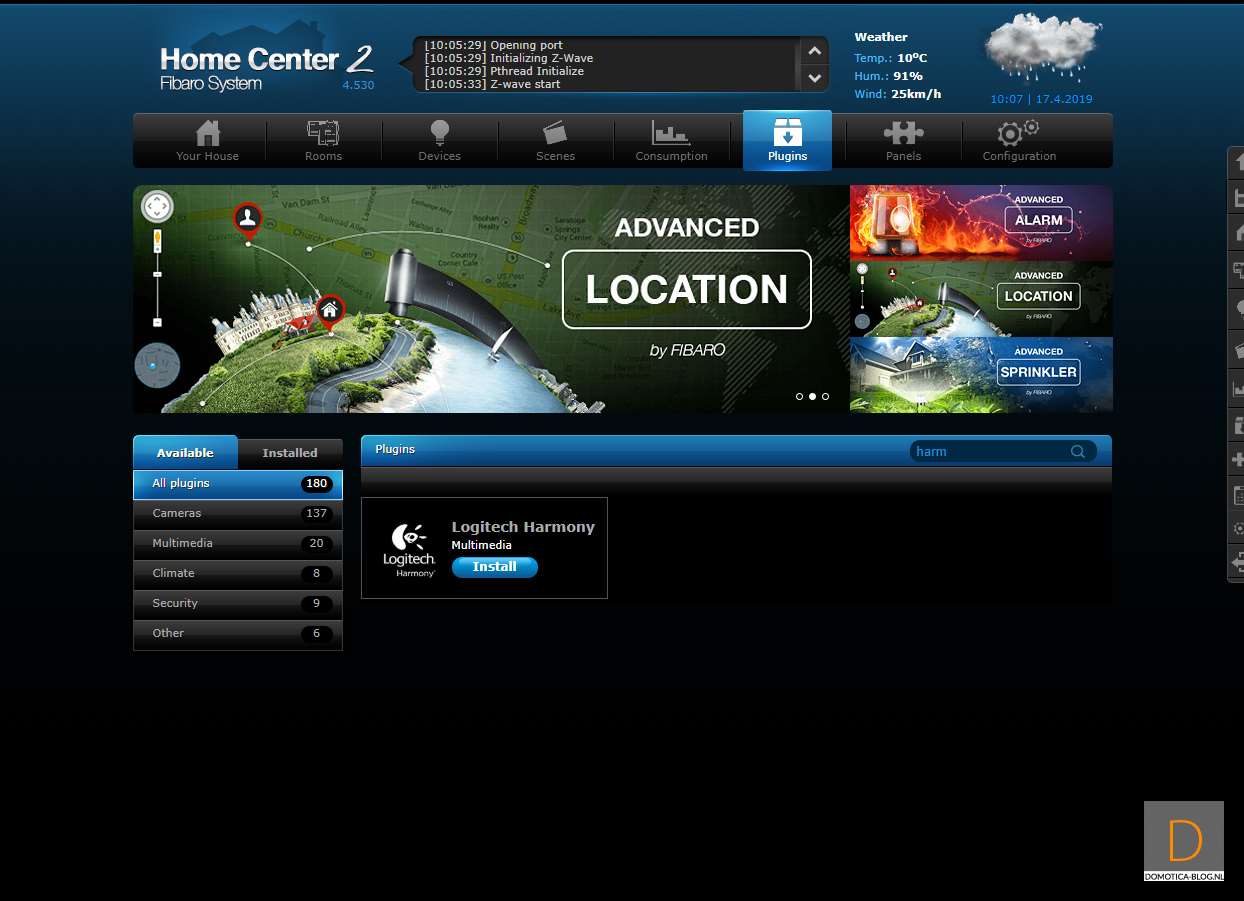Image resolution: width=1244 pixels, height=901 pixels.
Task: Click the search magnifier icon
Action: pos(1077,452)
